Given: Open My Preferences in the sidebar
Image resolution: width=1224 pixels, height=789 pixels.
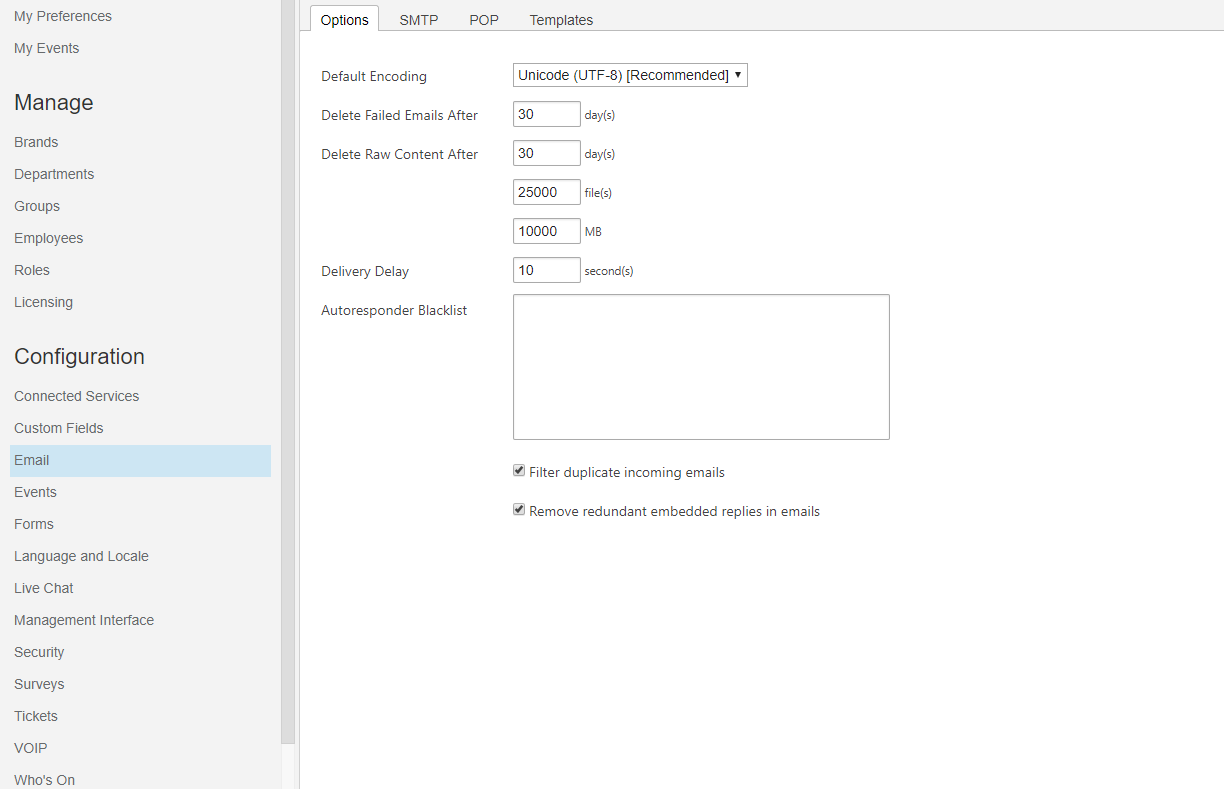Looking at the screenshot, I should (x=63, y=16).
